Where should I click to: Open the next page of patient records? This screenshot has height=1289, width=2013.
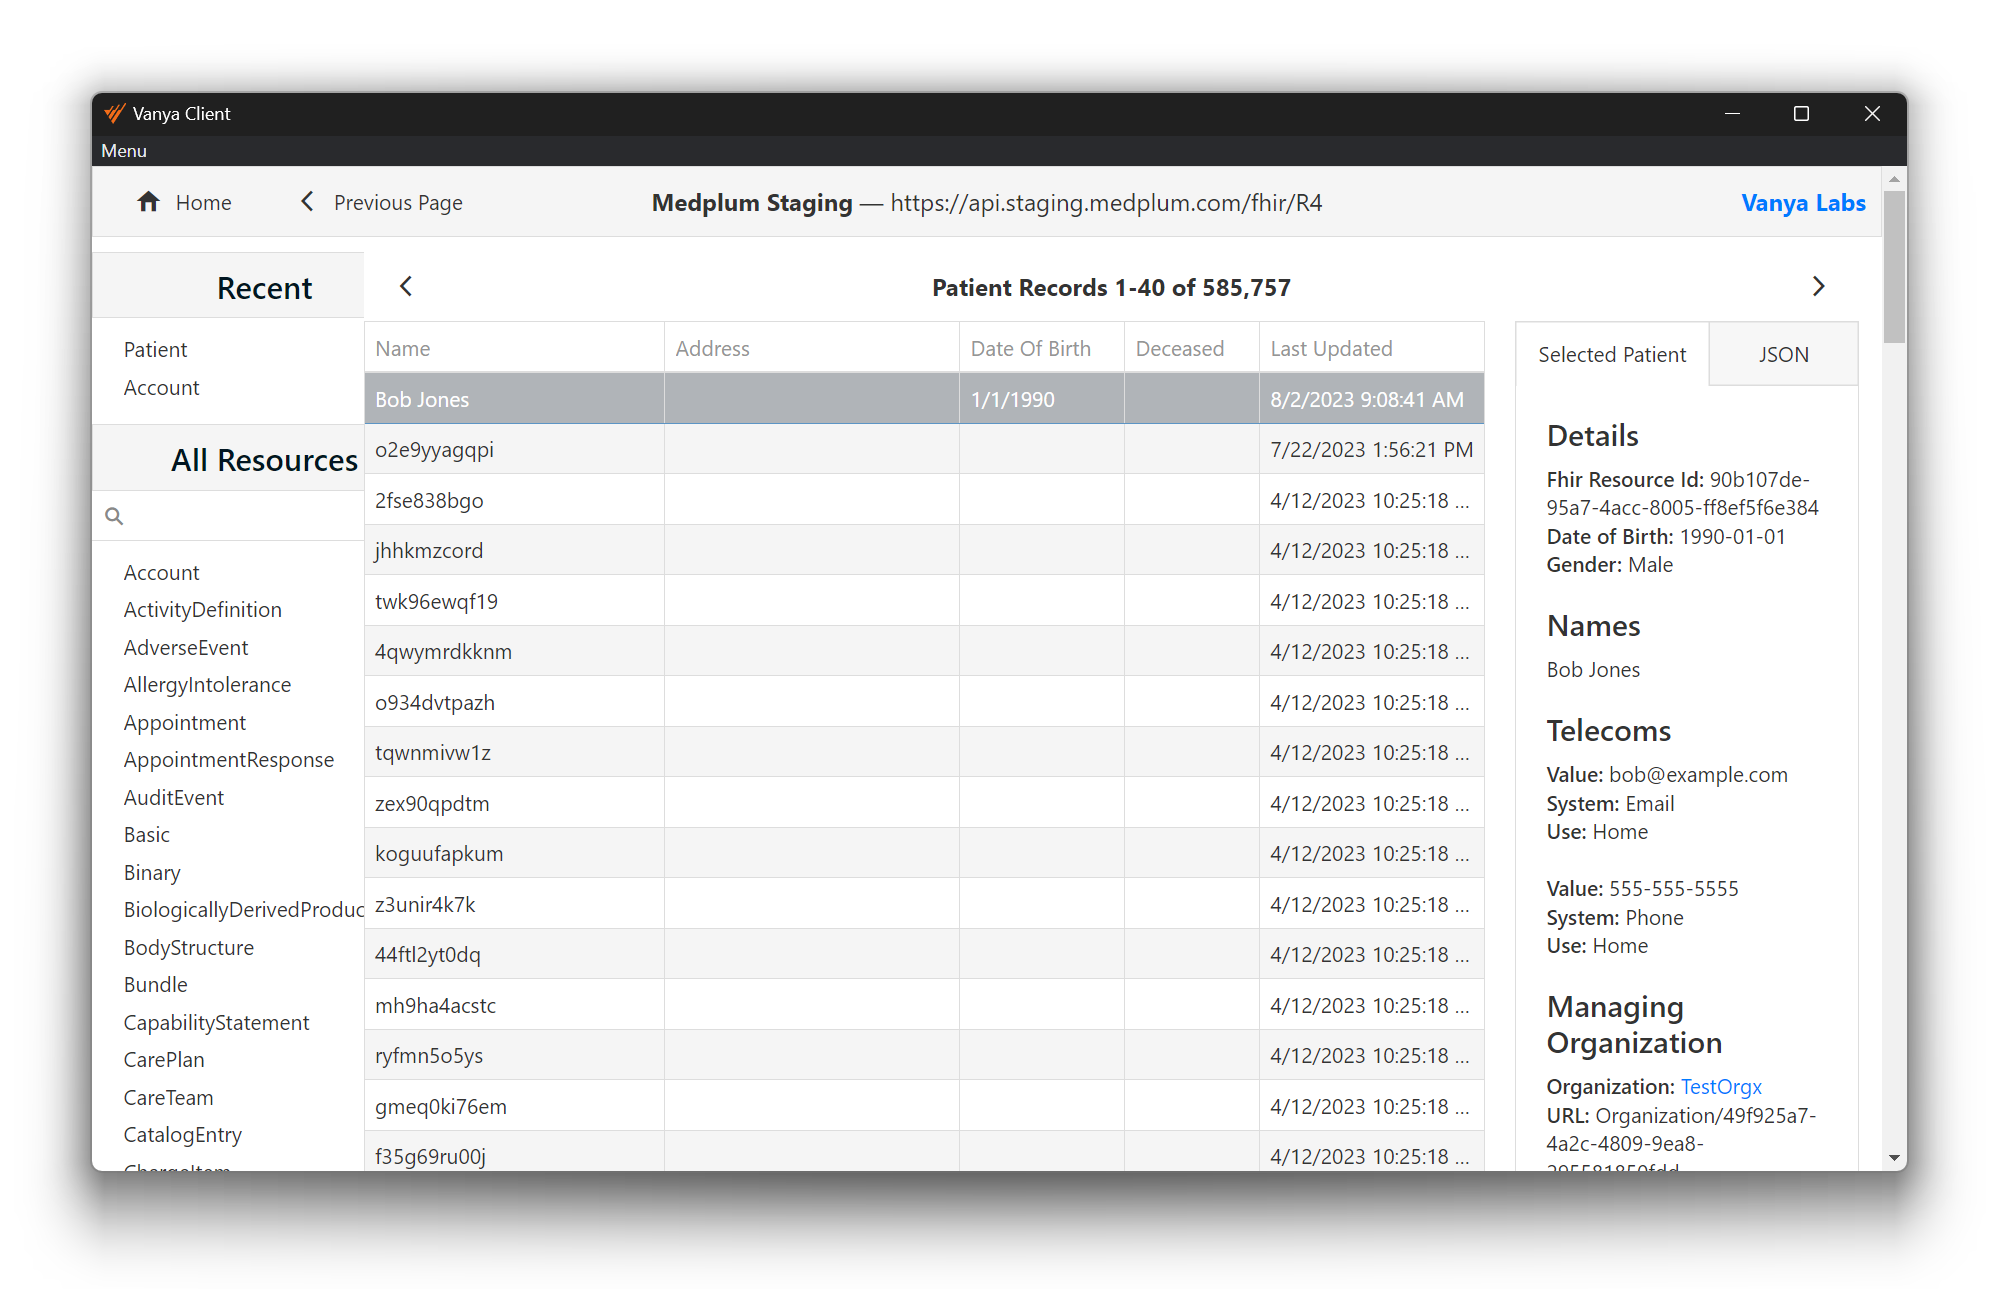(1819, 286)
